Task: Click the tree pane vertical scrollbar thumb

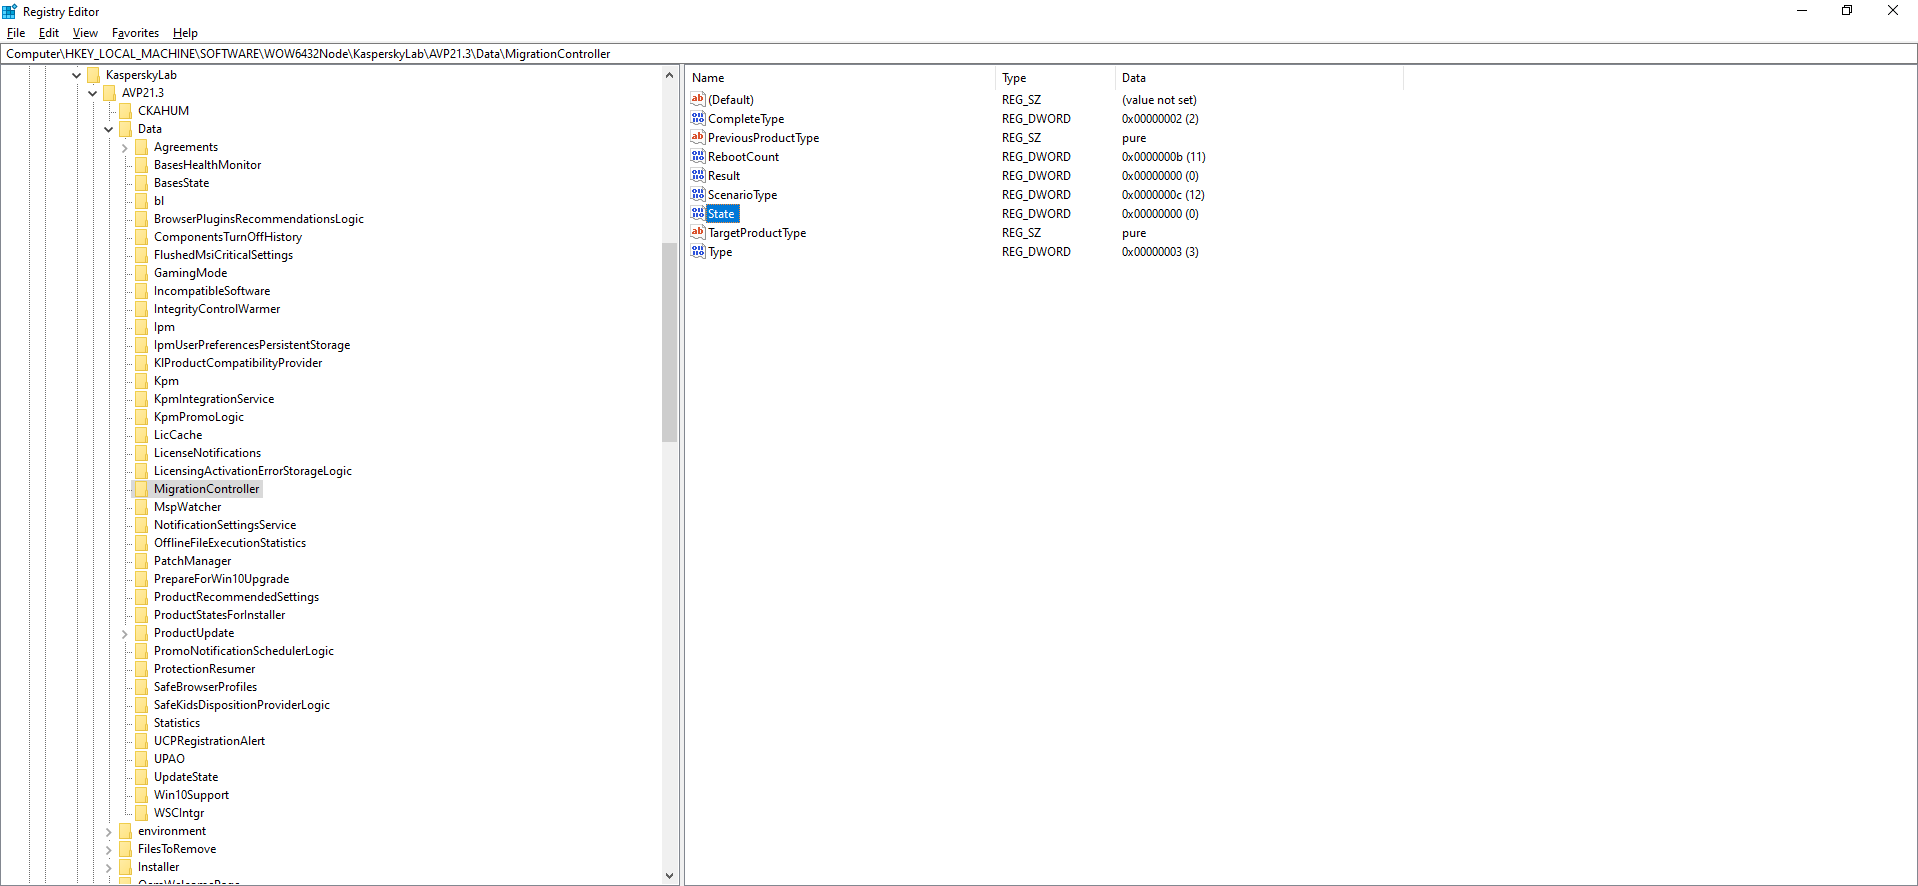Action: (x=670, y=342)
